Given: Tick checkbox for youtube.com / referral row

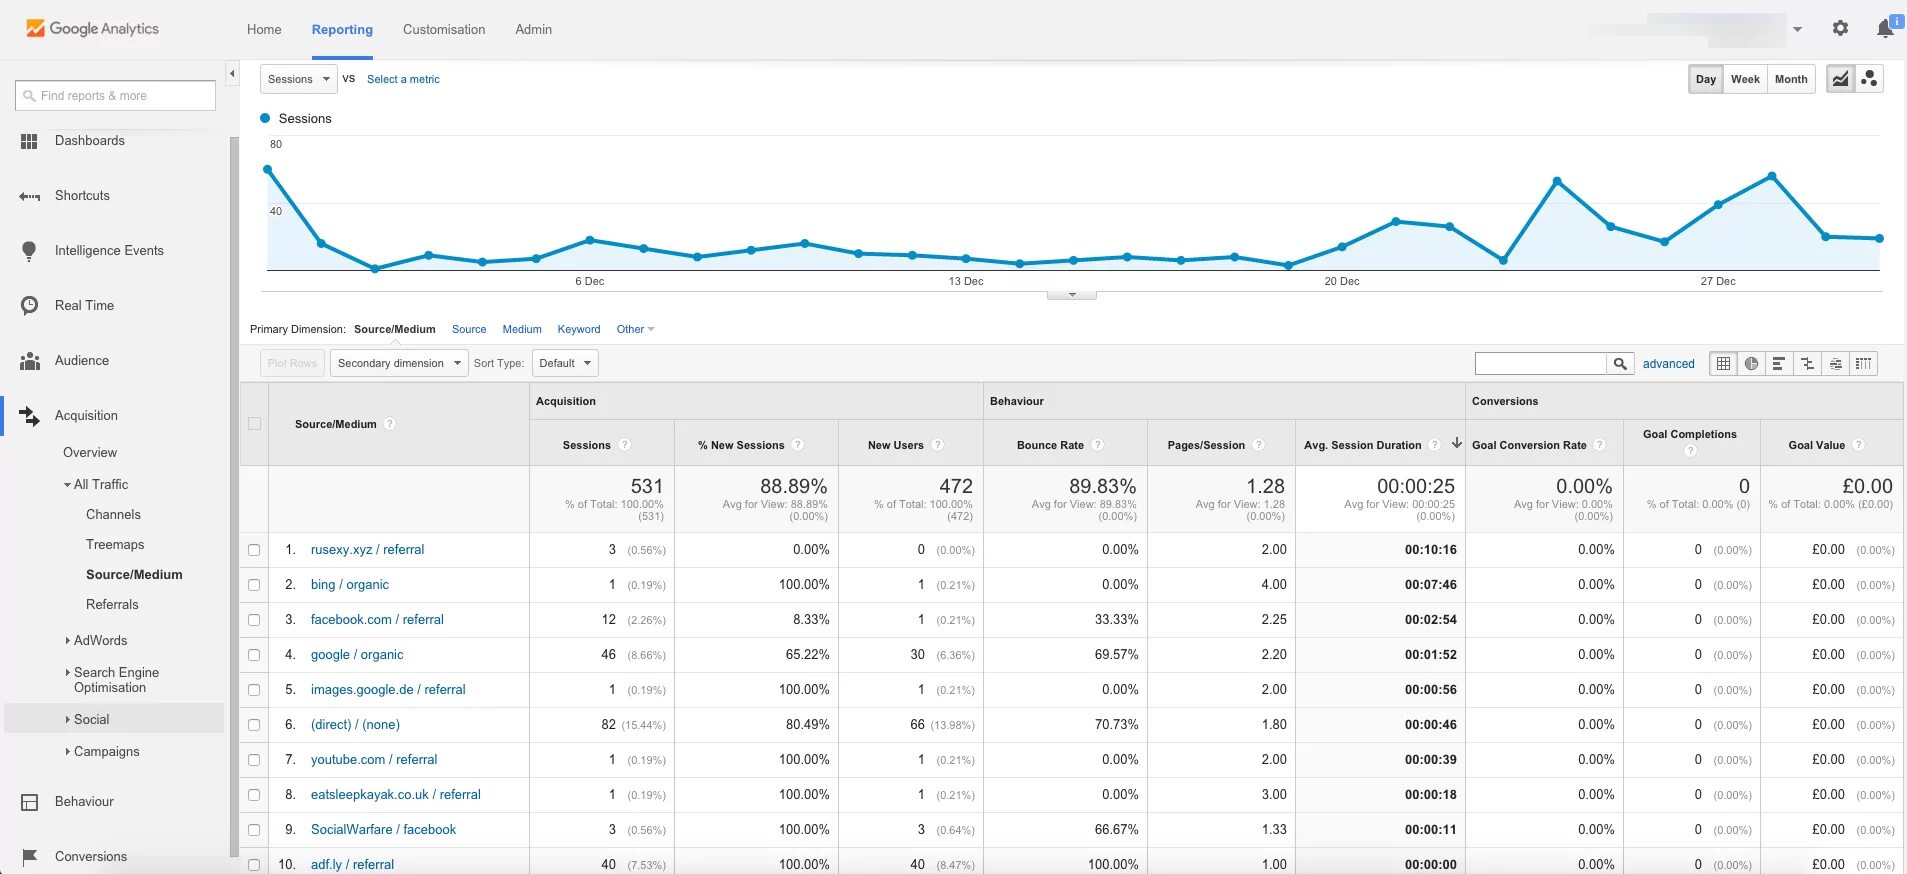Looking at the screenshot, I should click(x=254, y=760).
